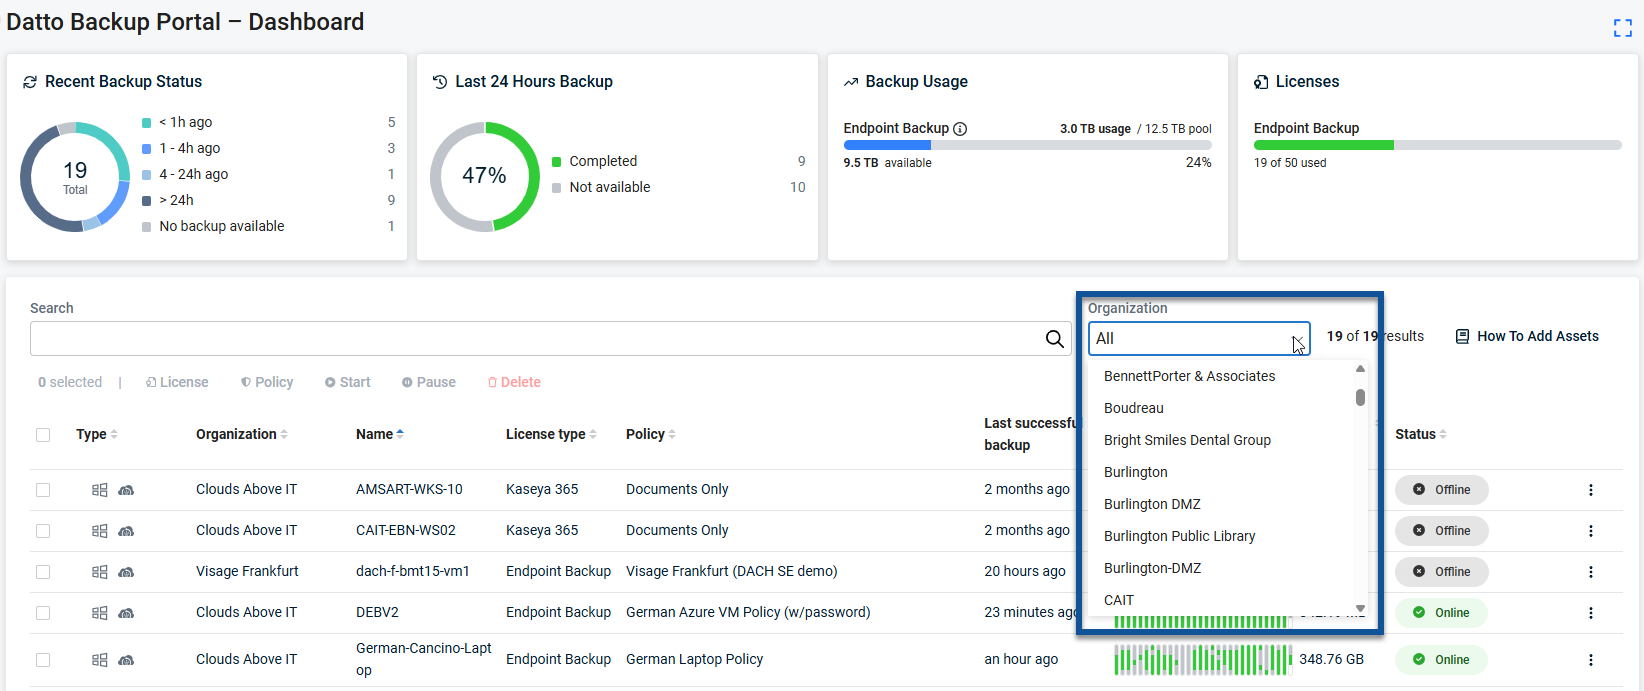The image size is (1644, 691).
Task: Open the Organization filter dropdown showing All
Action: point(1199,339)
